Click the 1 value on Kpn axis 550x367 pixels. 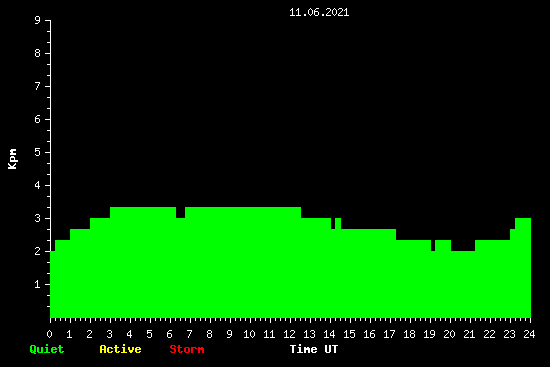pyautogui.click(x=37, y=284)
